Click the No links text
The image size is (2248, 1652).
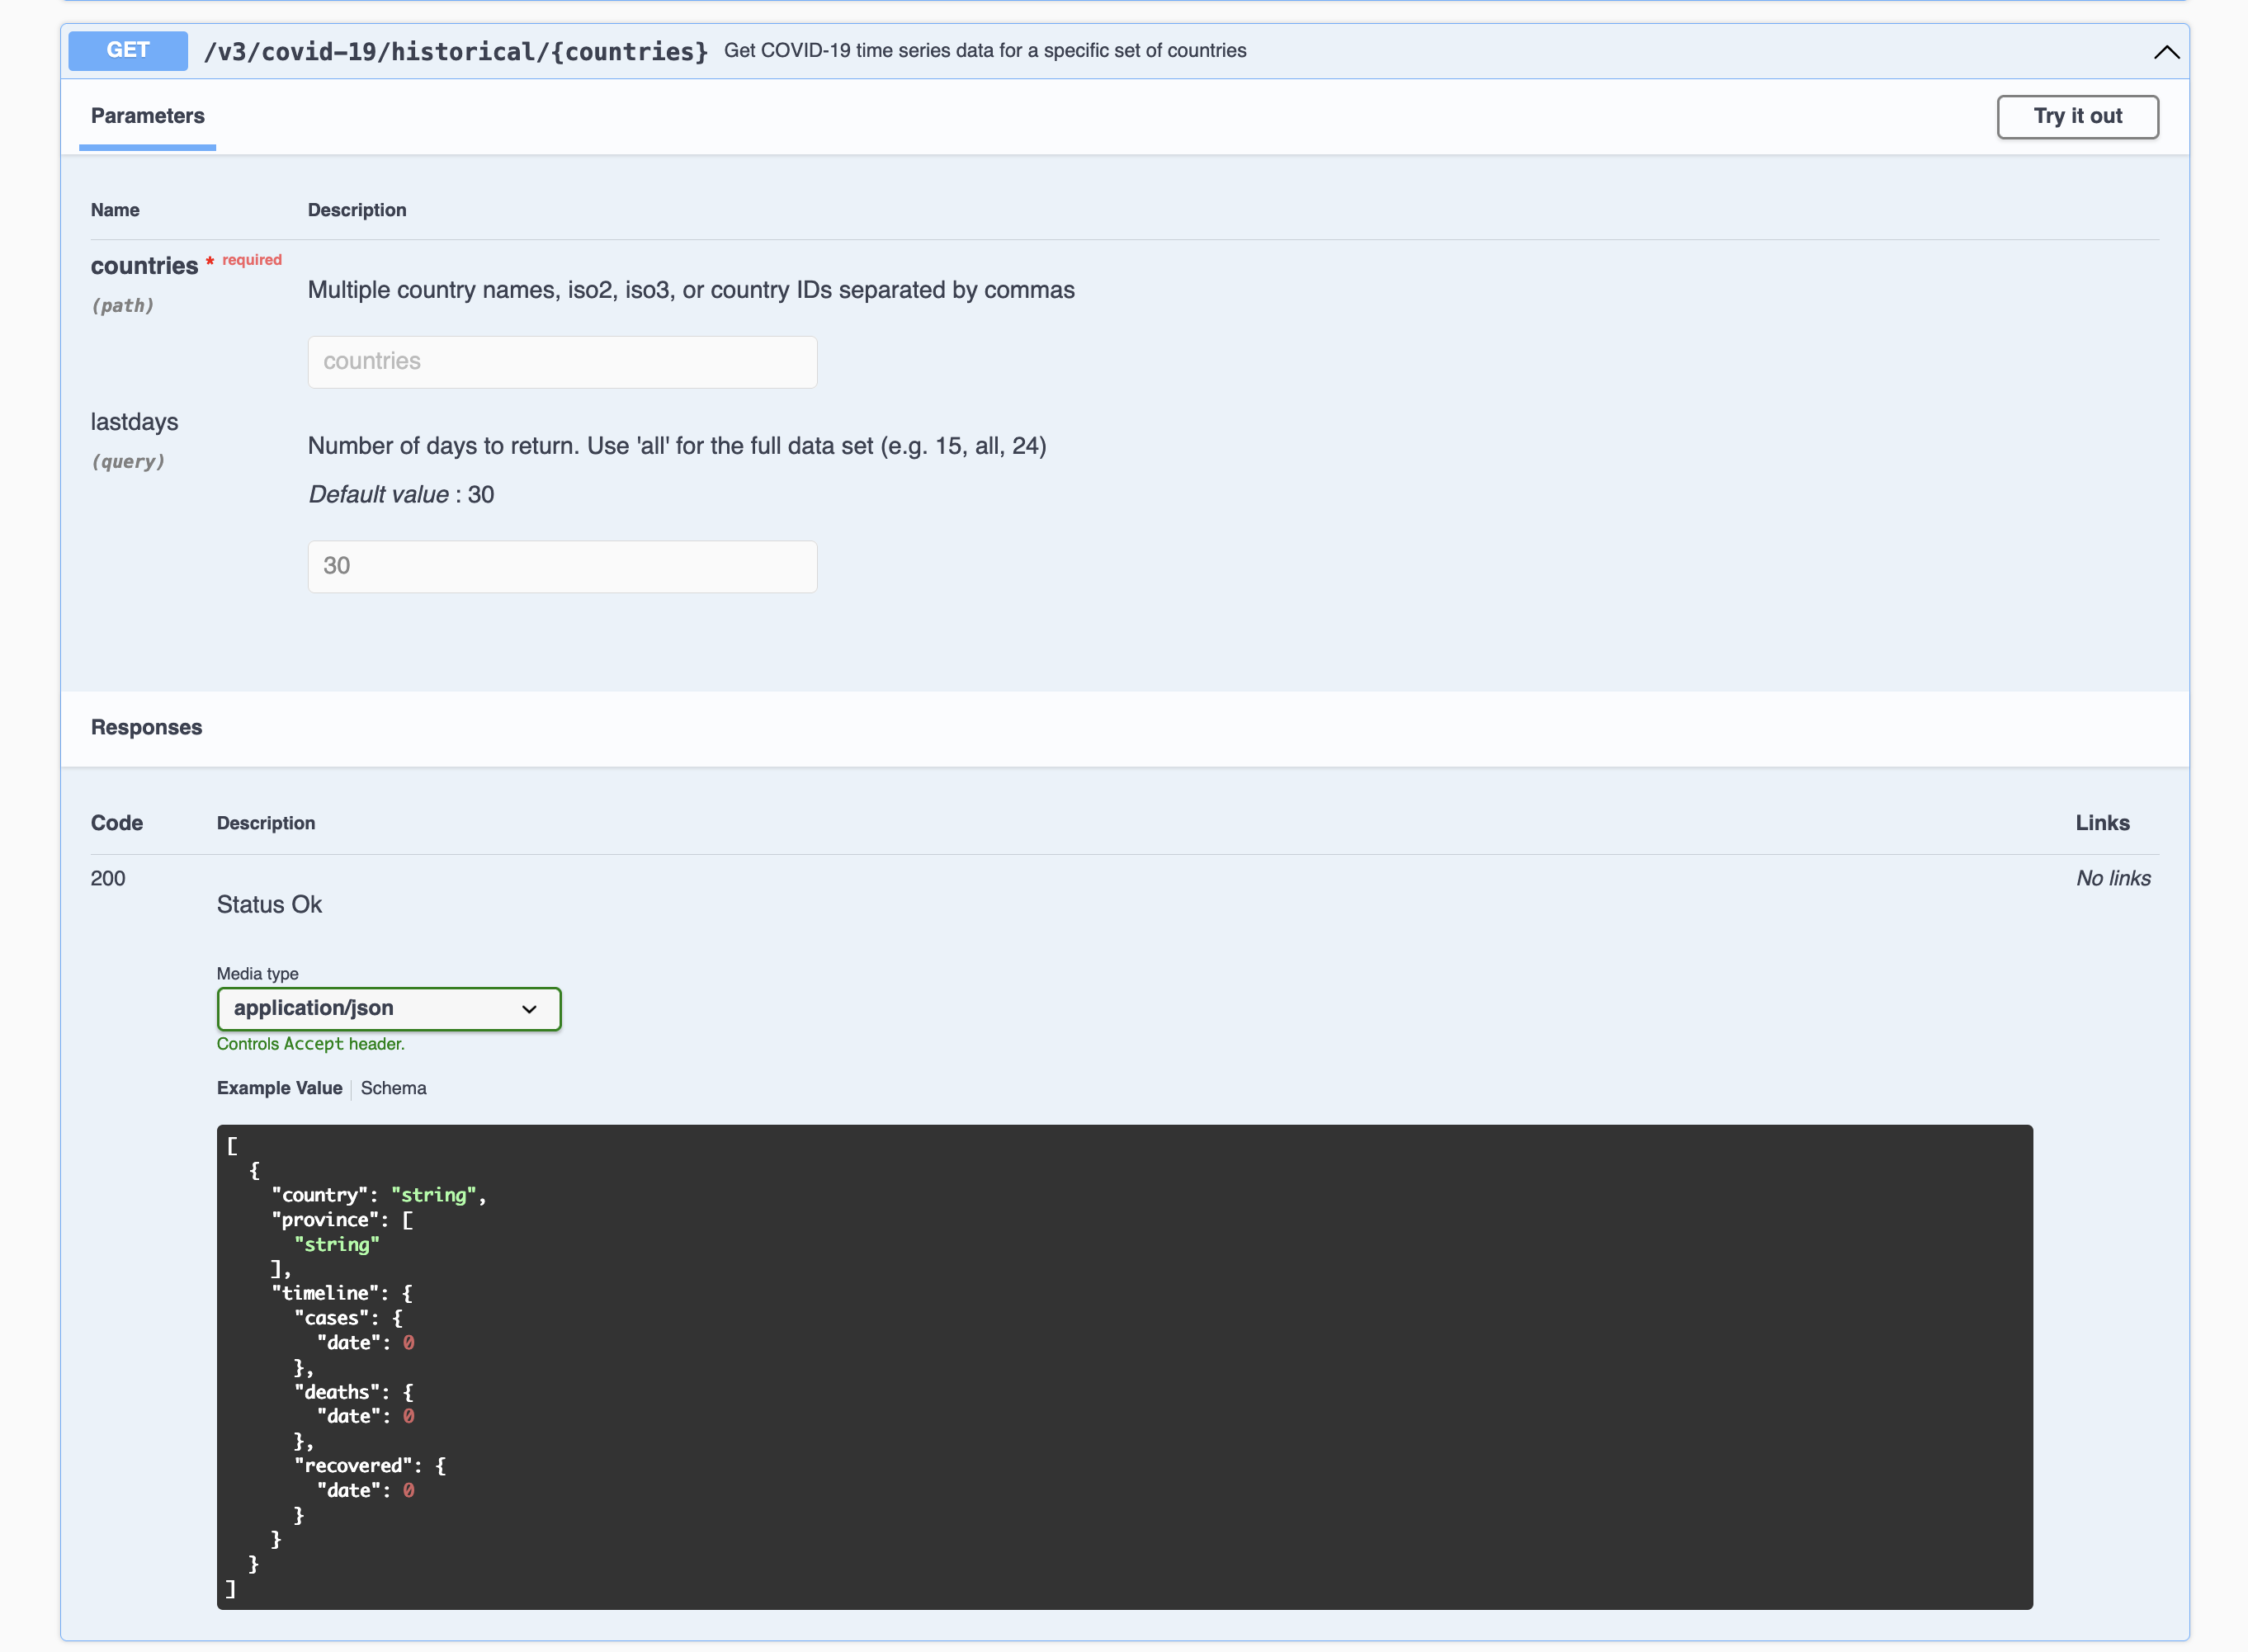(x=2112, y=879)
